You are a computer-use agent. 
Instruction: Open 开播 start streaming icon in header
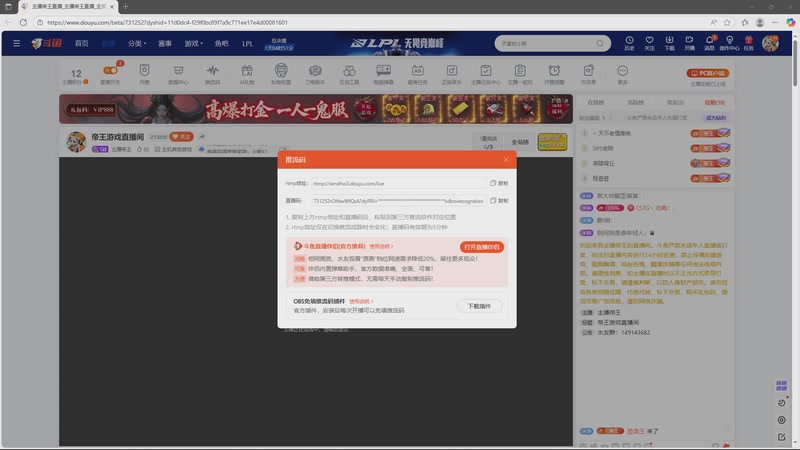pyautogui.click(x=689, y=43)
